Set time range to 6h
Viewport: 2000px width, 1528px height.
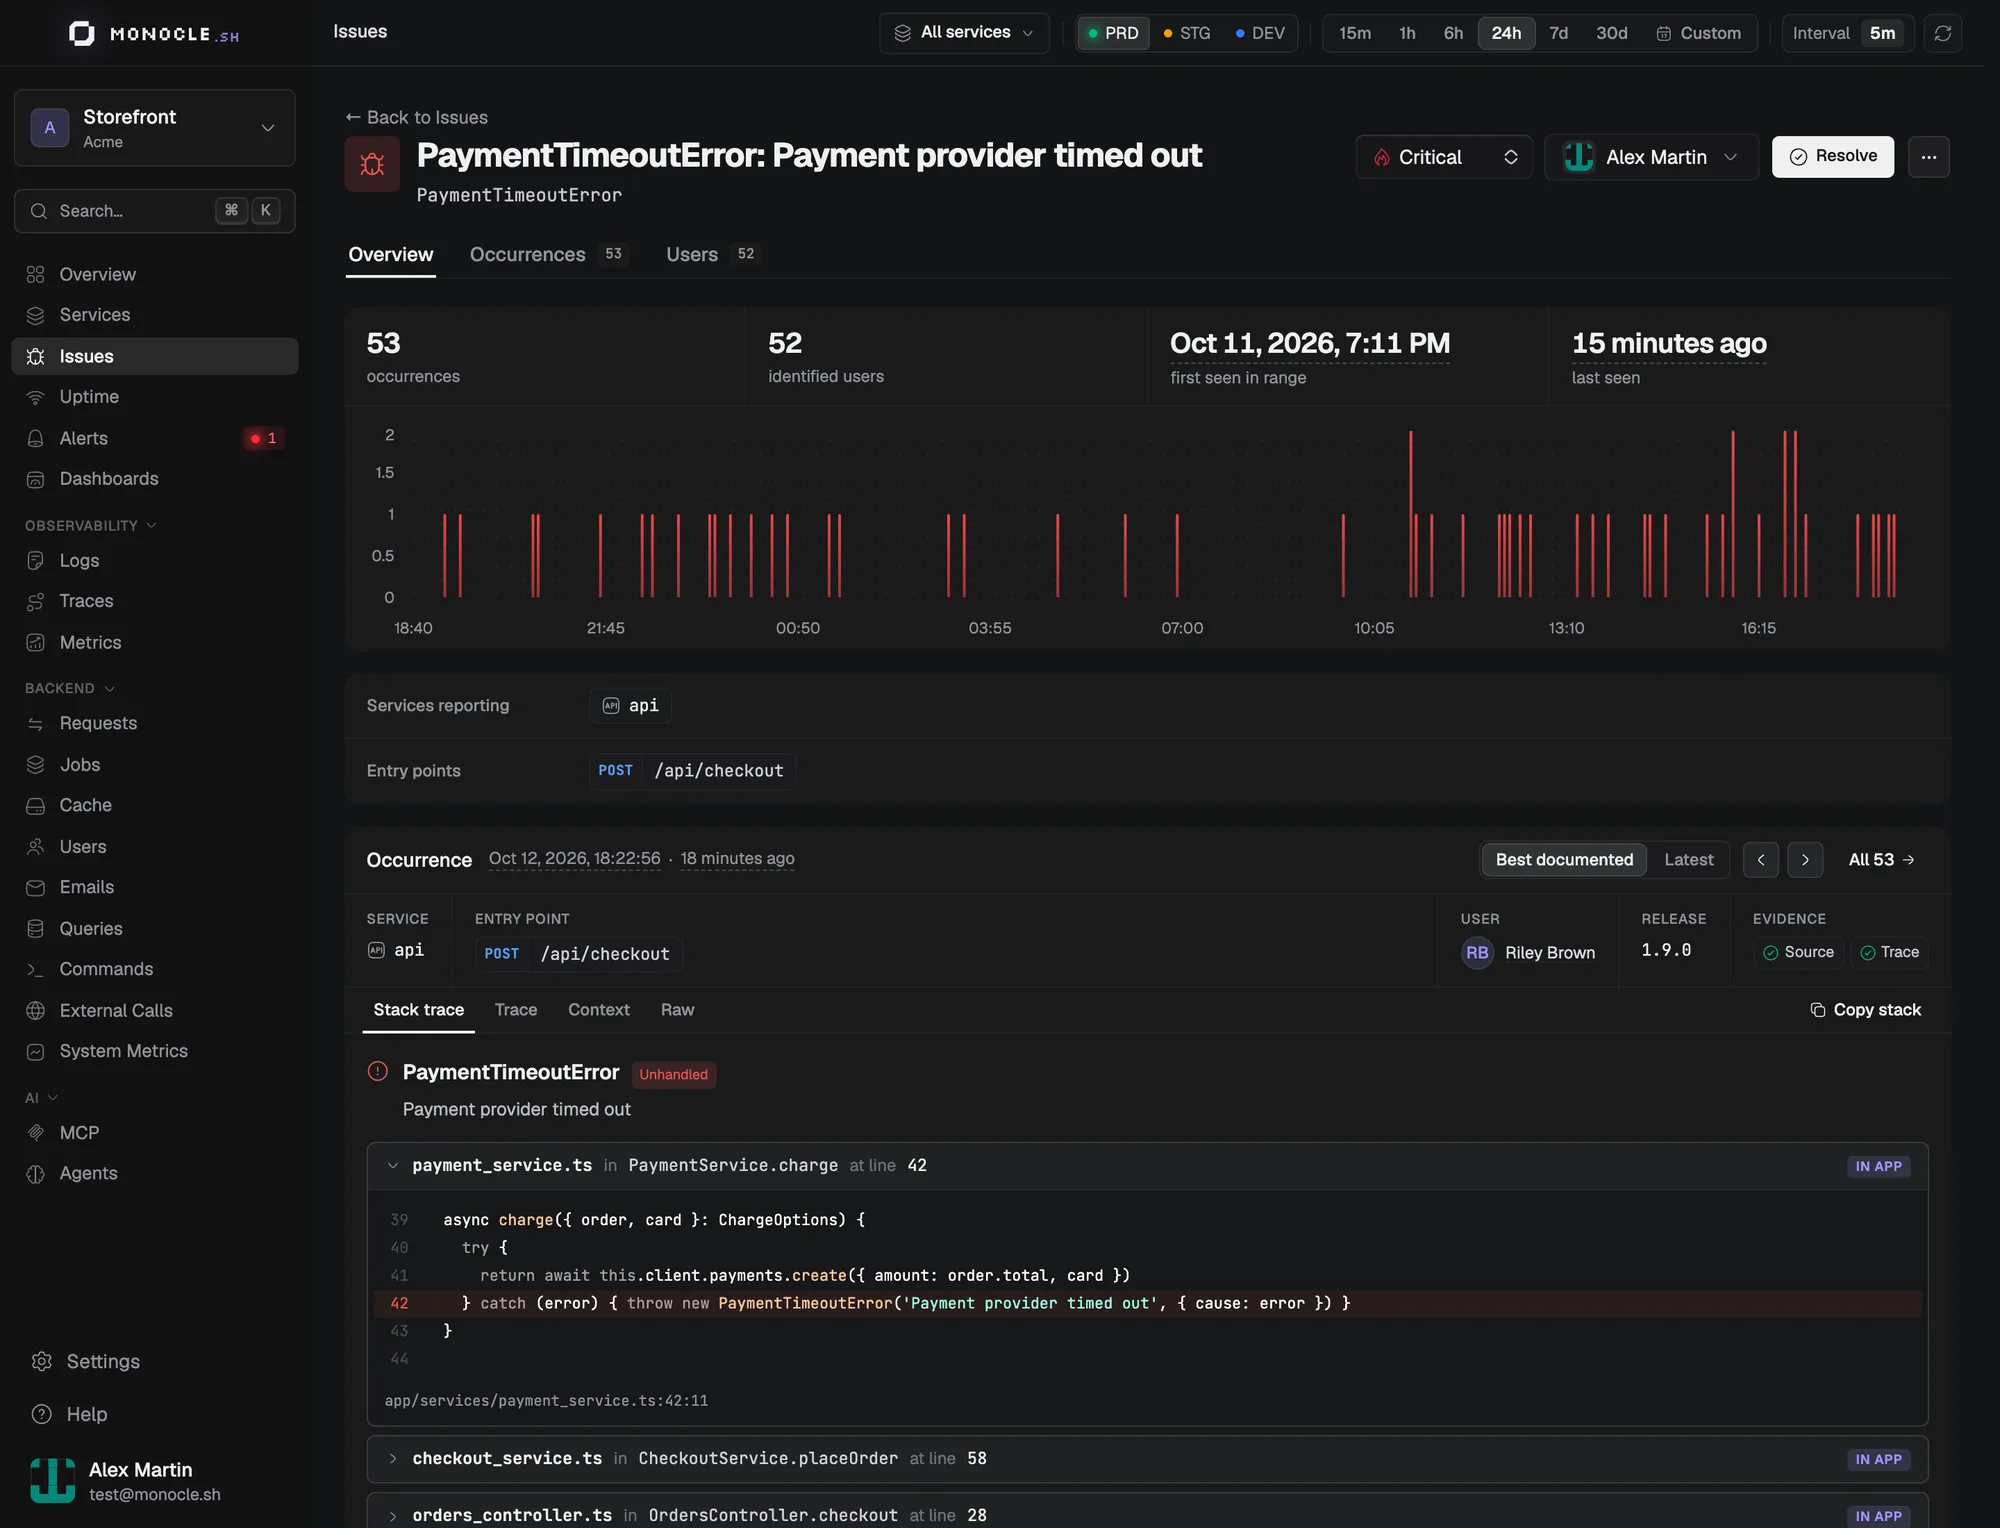pyautogui.click(x=1453, y=33)
